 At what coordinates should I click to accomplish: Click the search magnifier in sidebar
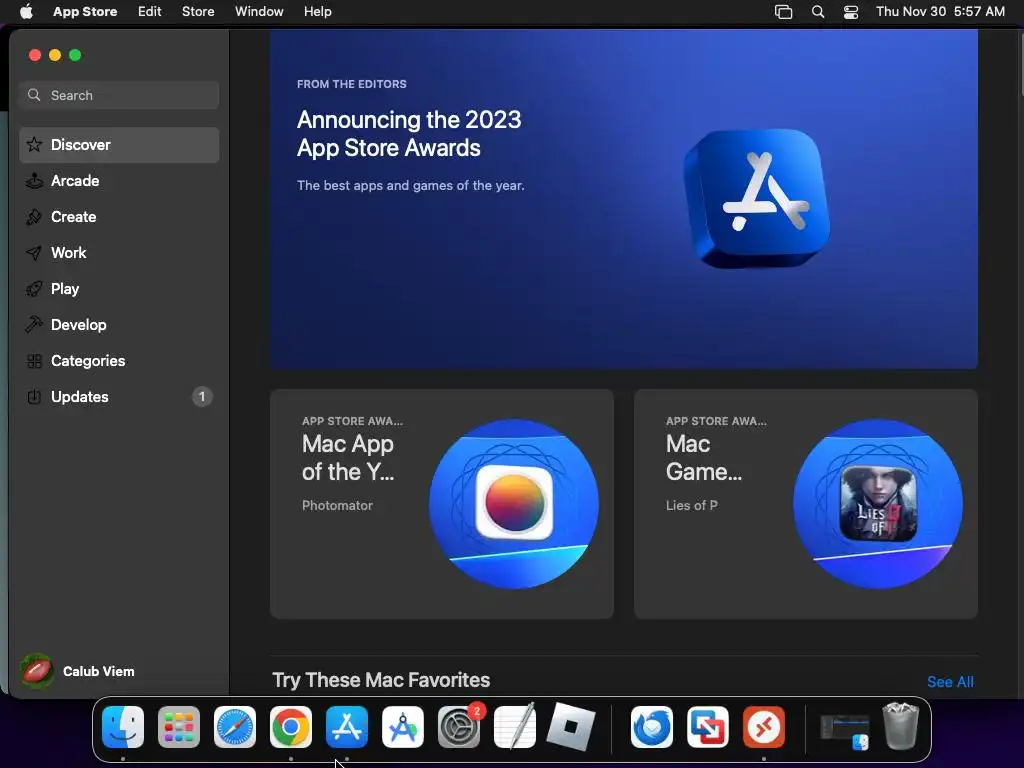click(x=34, y=95)
